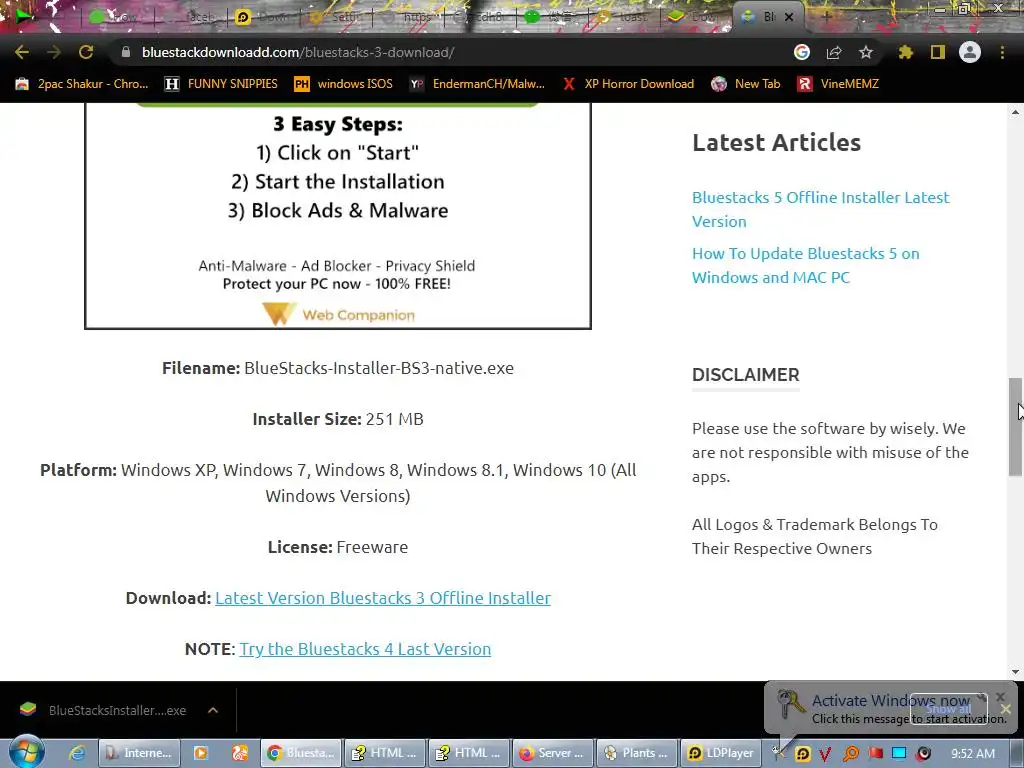Viewport: 1024px width, 768px height.
Task: Click the blue monitor tray icon
Action: pos(899,754)
